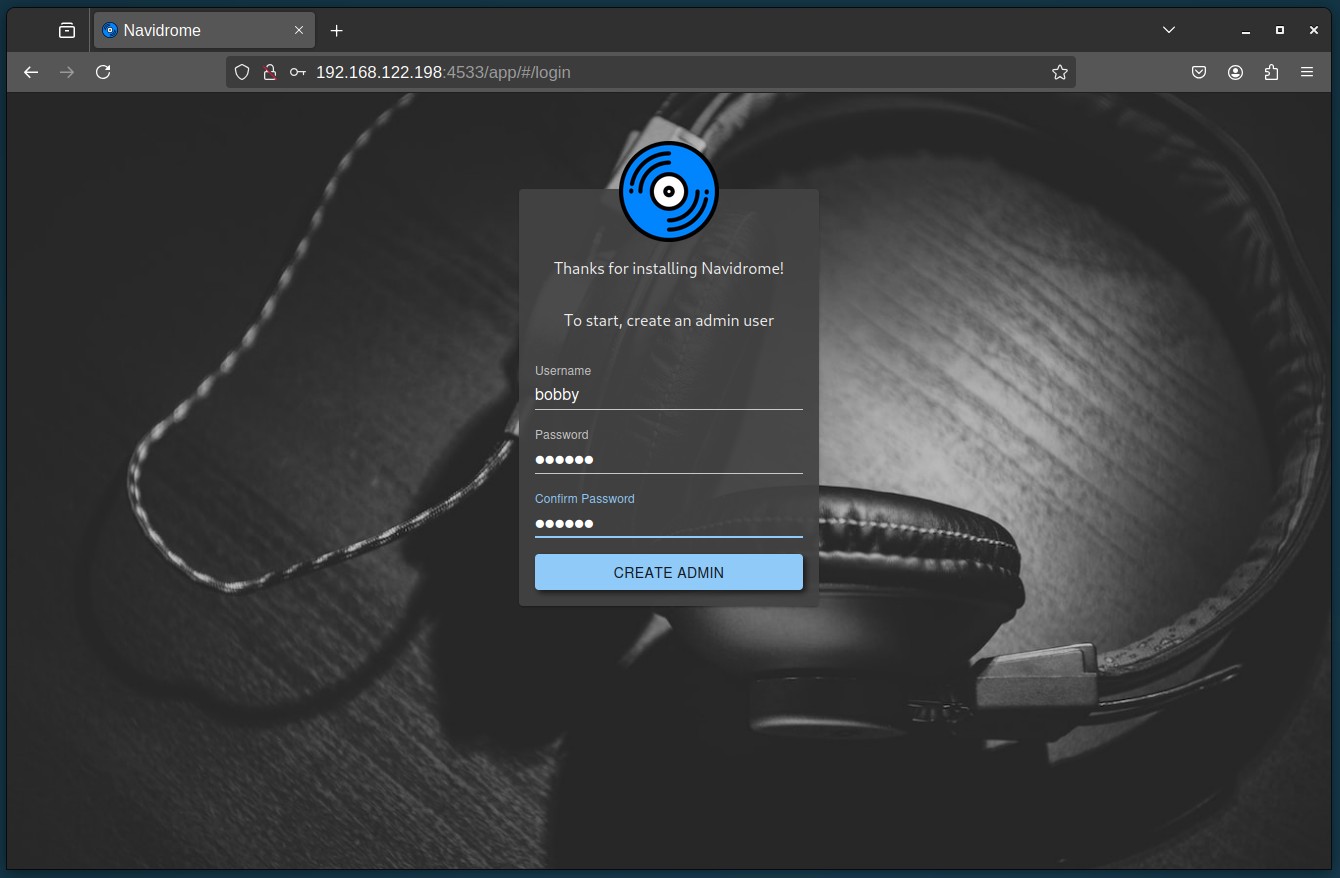Expand the list all tabs chevron

pos(1168,30)
